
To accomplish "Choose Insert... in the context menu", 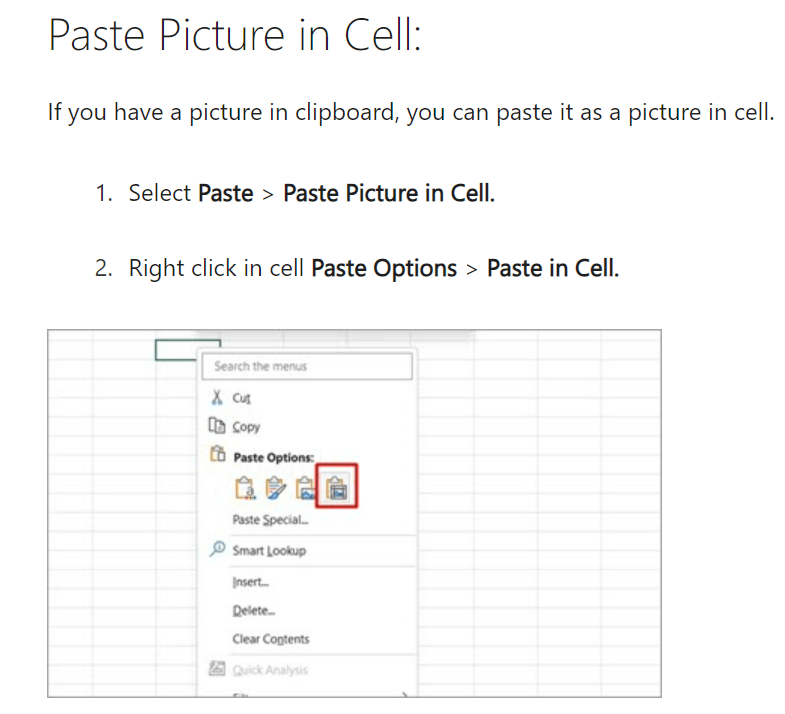I will pyautogui.click(x=250, y=581).
